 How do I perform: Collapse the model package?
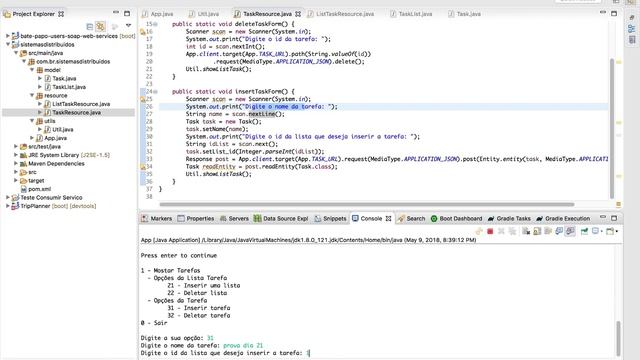tap(32, 70)
